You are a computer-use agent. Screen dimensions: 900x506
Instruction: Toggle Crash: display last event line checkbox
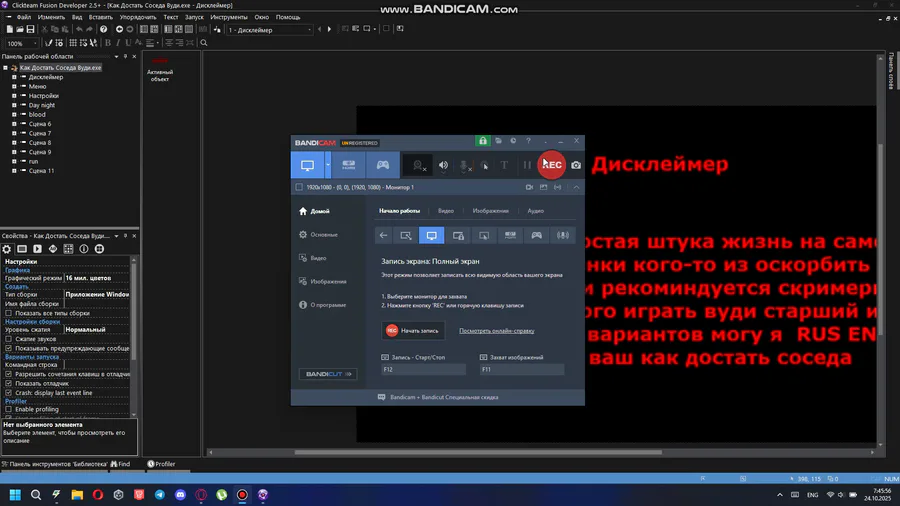point(9,393)
